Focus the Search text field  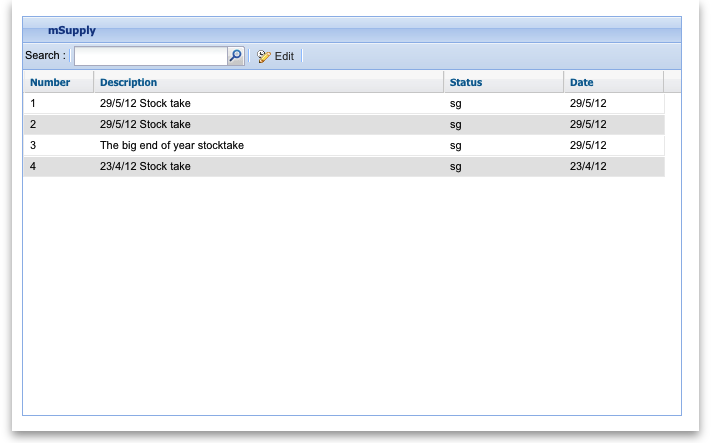click(x=150, y=56)
